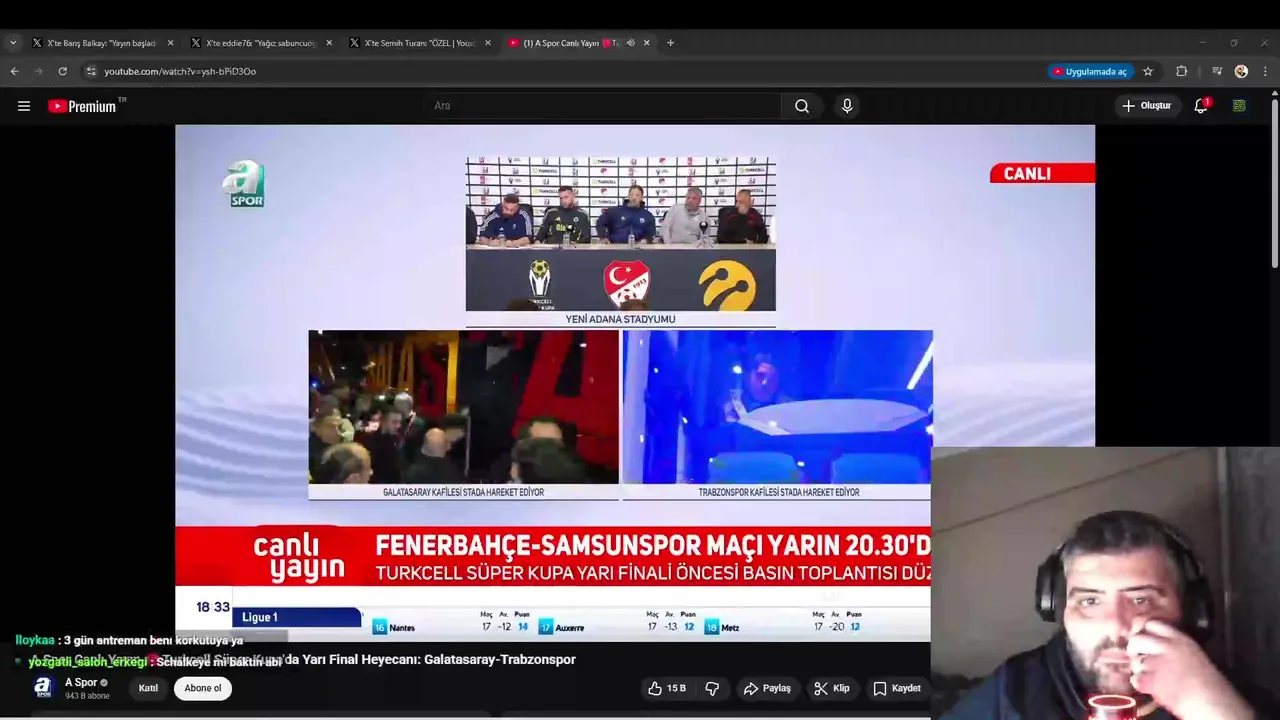Click the search magnifier button
This screenshot has height=720, width=1280.
[x=802, y=106]
